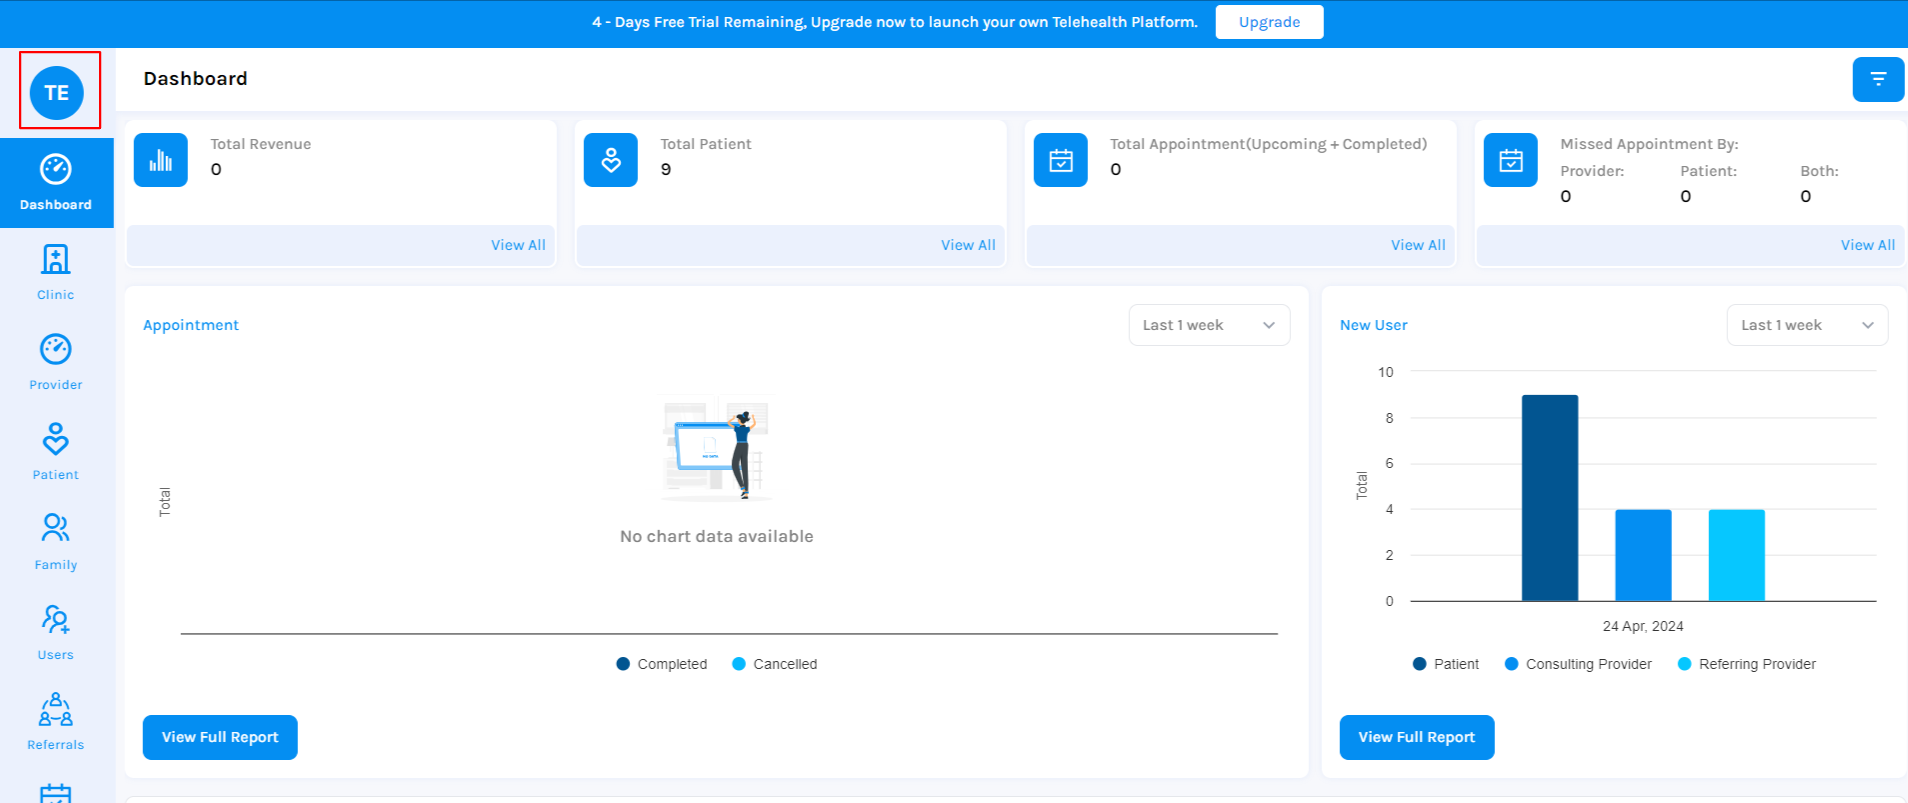This screenshot has height=803, width=1908.
Task: Go to Provider in the sidebar
Action: point(56,362)
